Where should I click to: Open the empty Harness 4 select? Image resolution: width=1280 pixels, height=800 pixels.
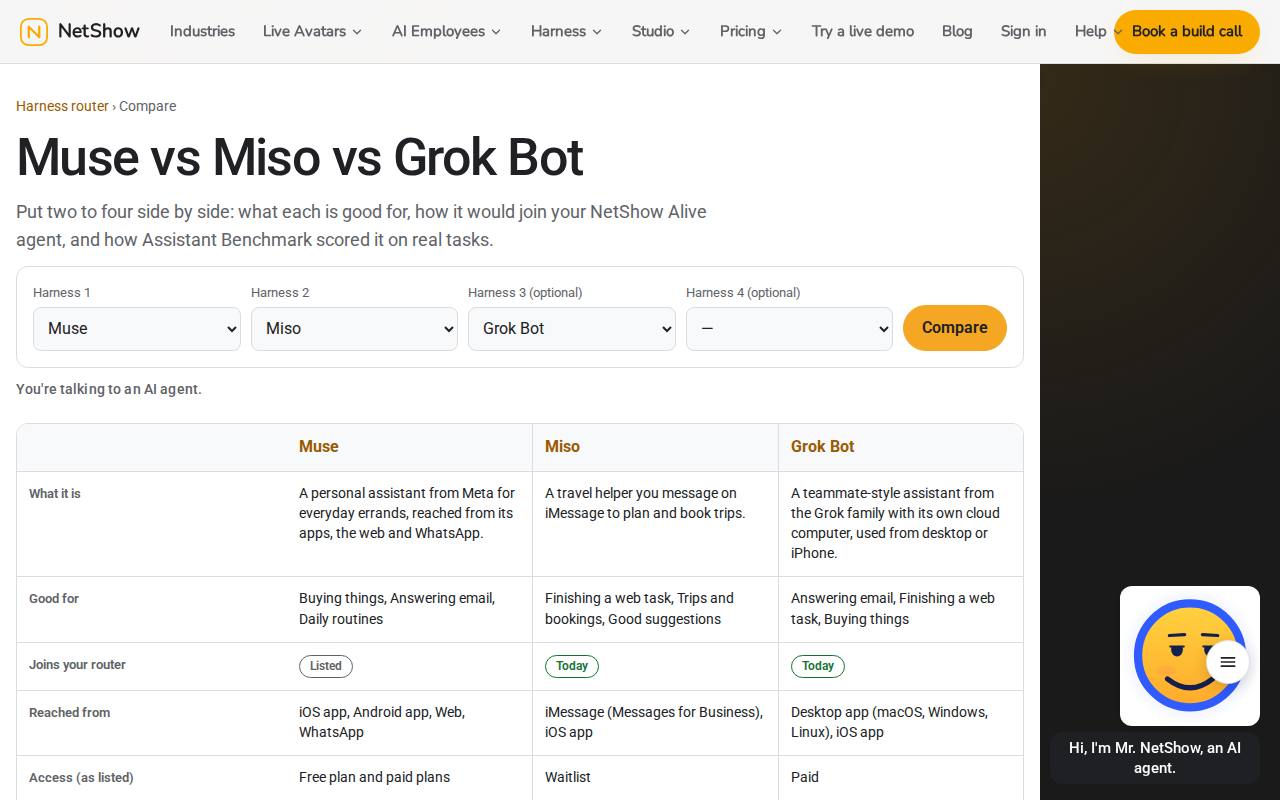tap(789, 329)
